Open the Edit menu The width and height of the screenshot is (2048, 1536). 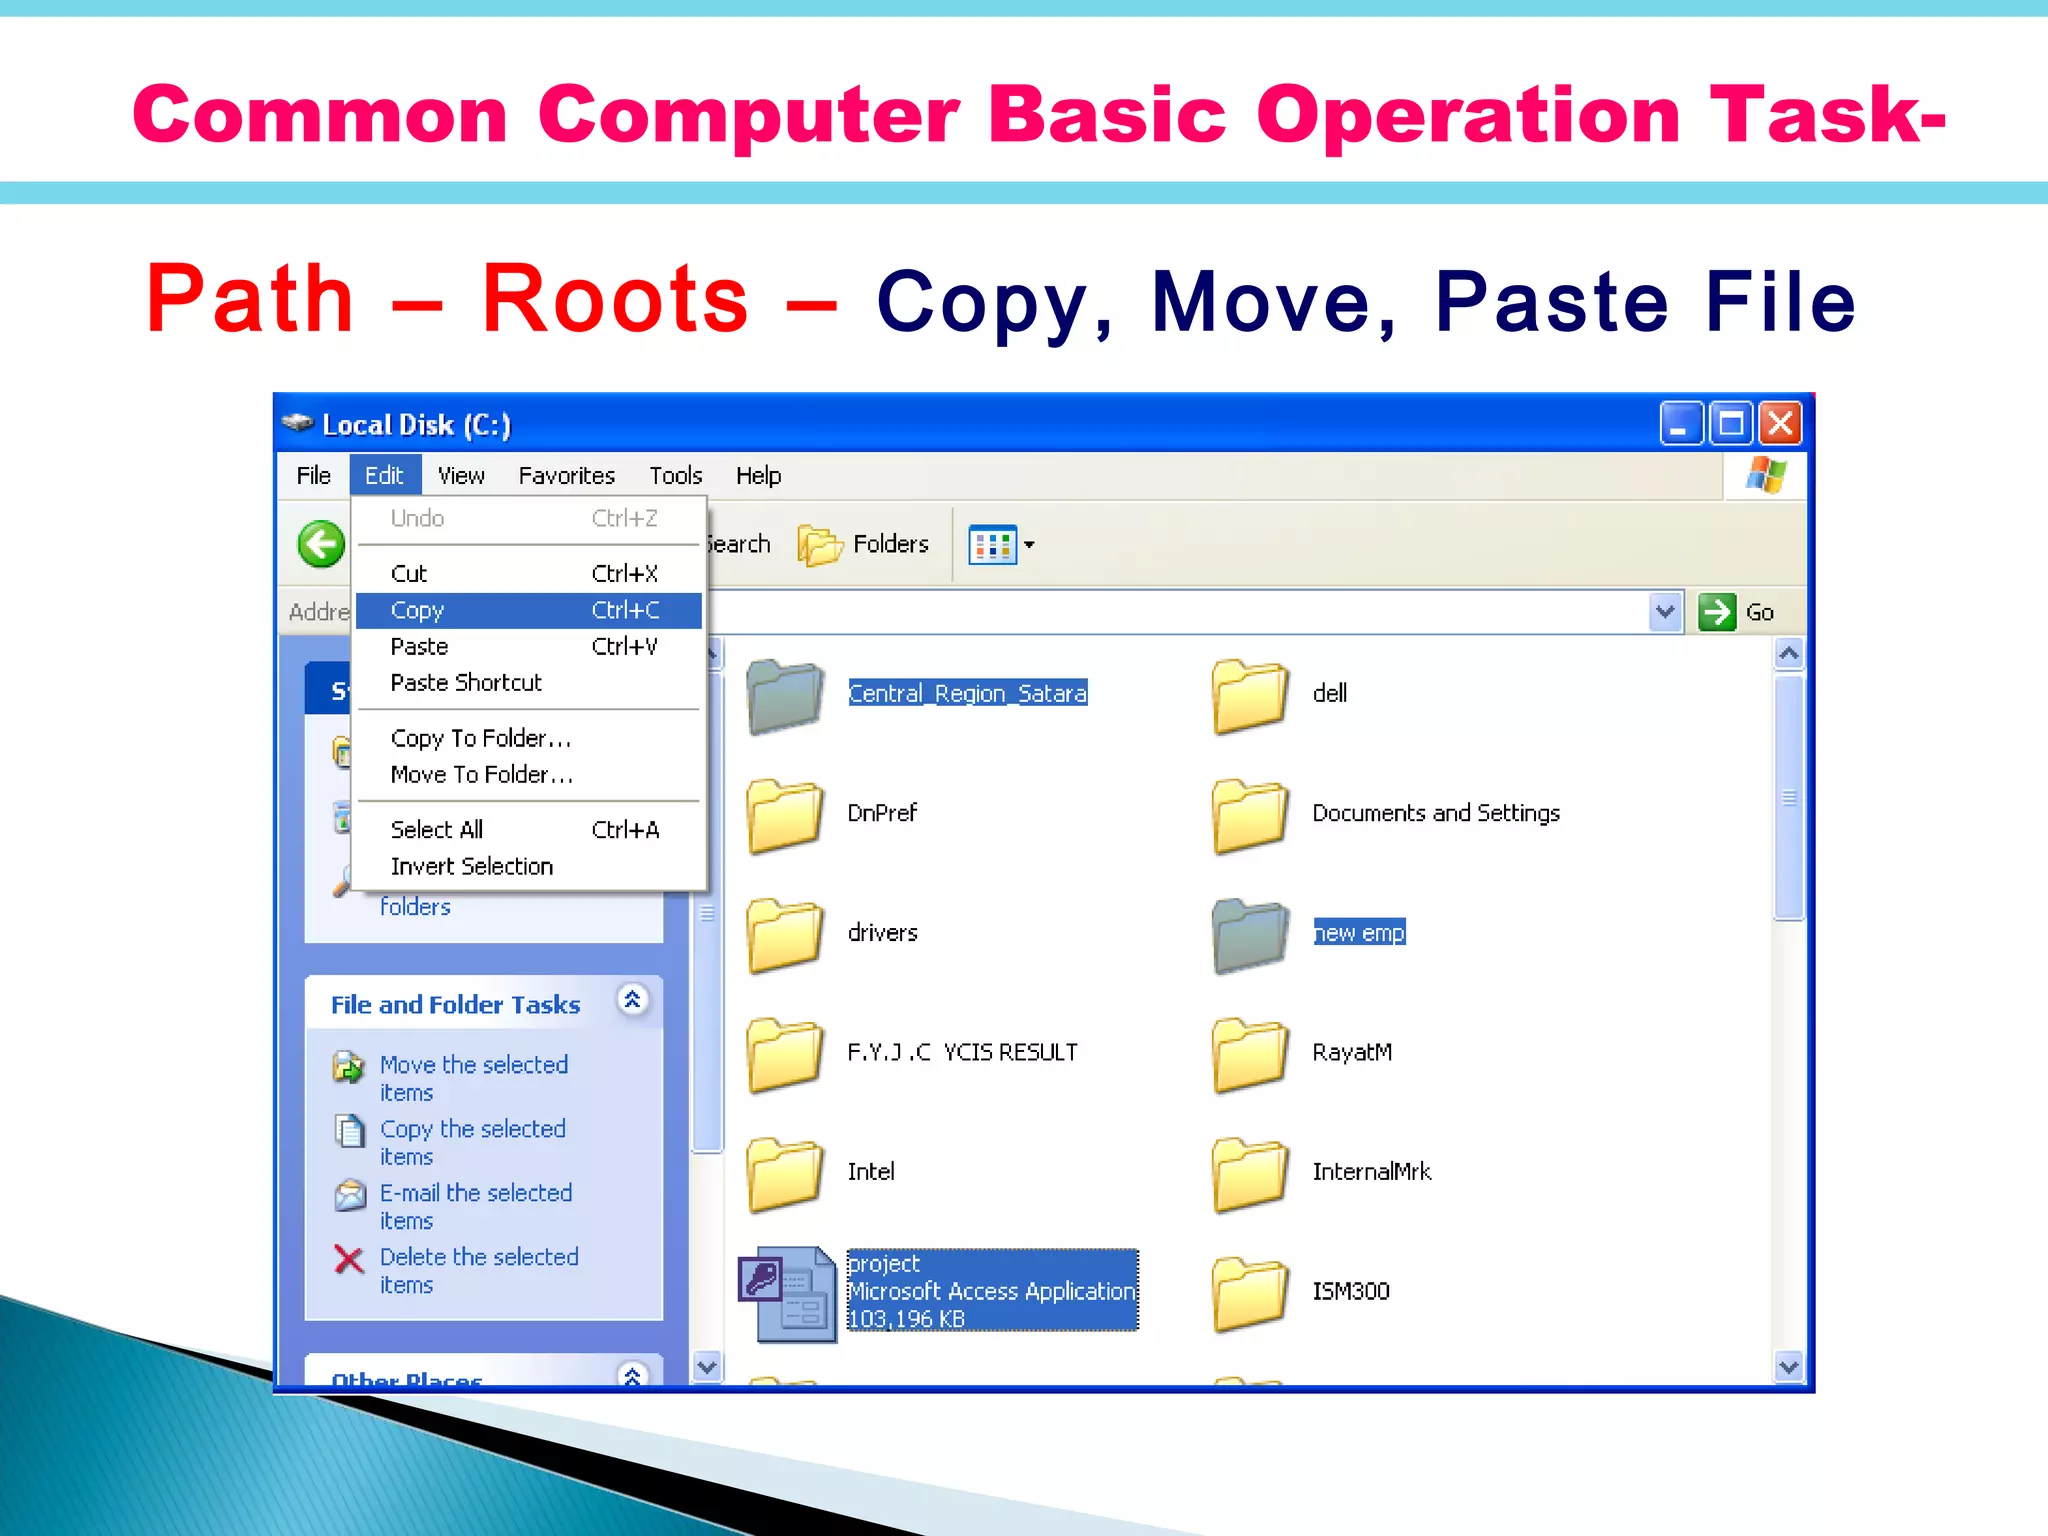coord(385,476)
